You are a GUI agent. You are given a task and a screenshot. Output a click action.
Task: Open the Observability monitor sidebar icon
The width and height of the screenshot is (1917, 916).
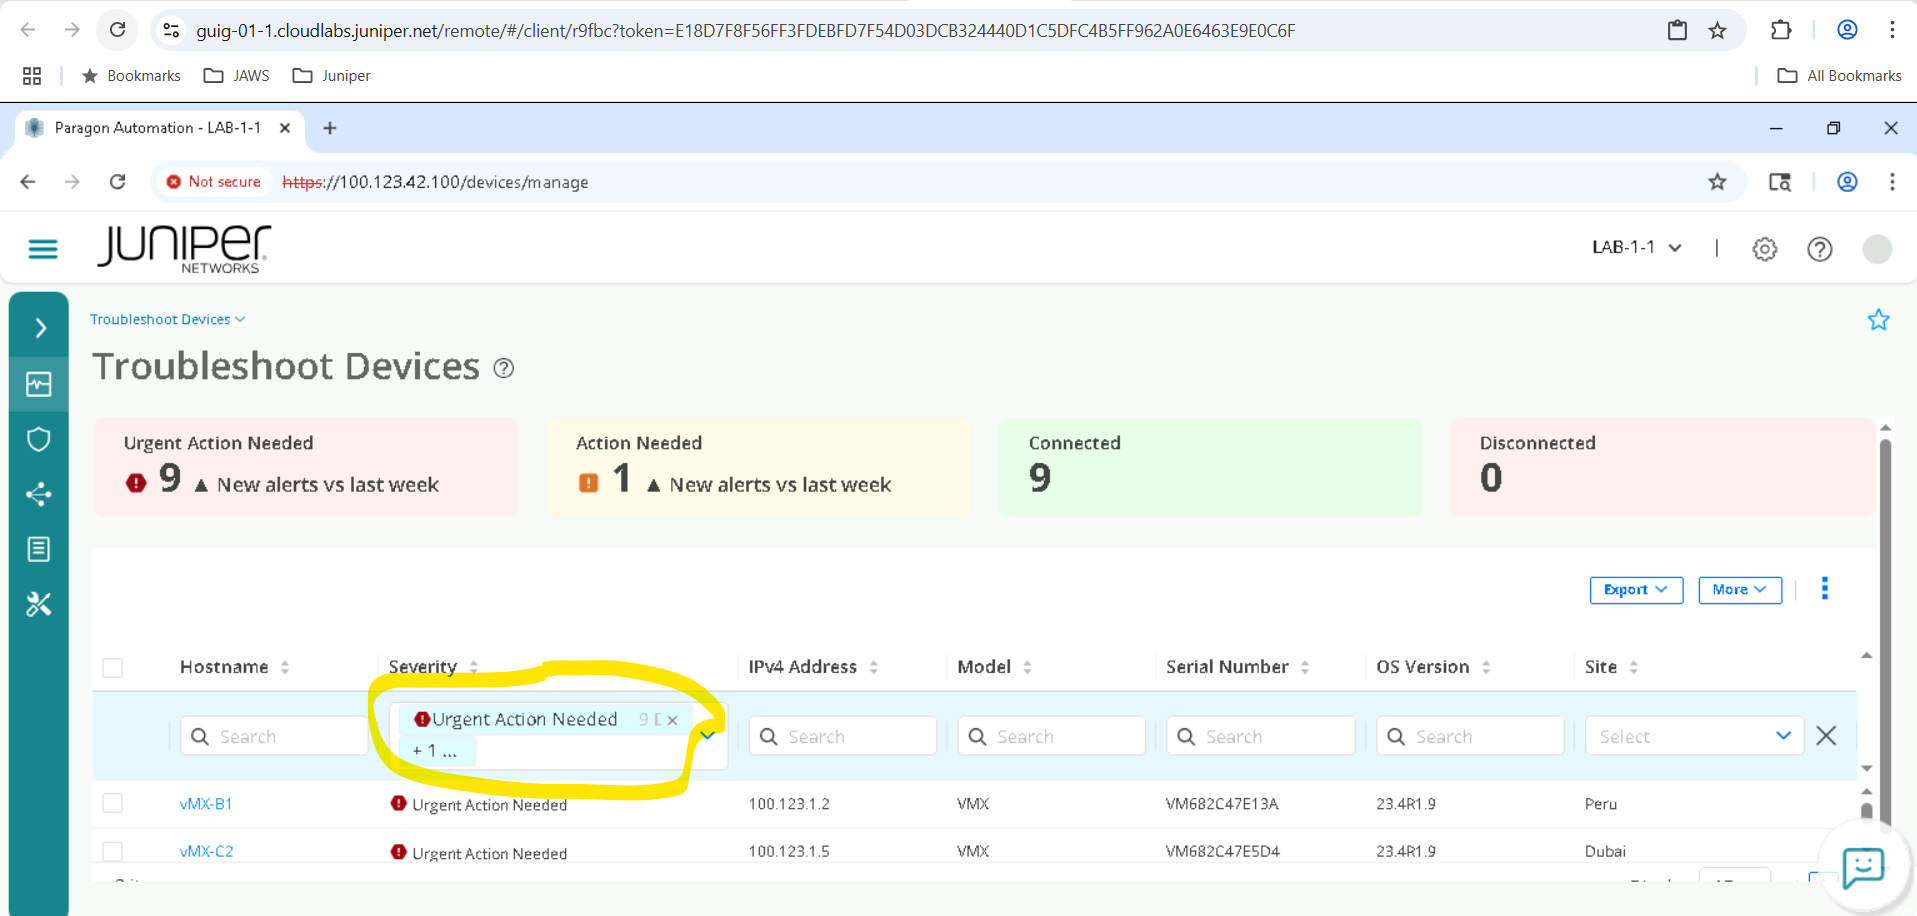click(39, 384)
